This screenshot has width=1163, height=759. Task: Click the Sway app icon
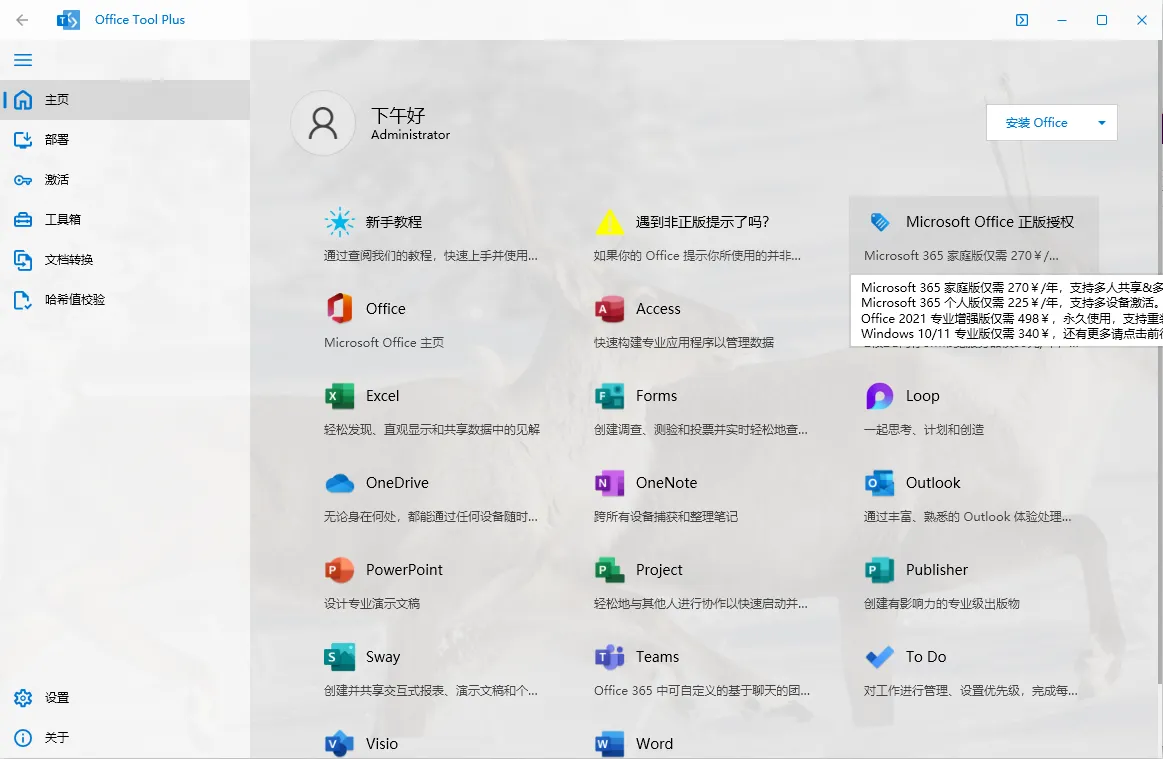tap(340, 657)
